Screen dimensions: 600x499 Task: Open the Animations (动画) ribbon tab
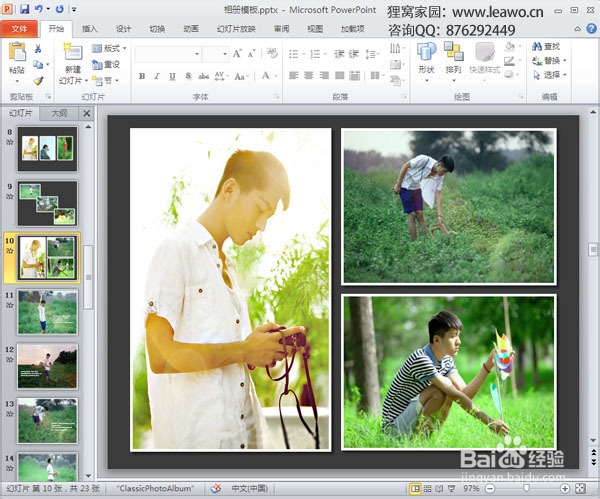191,29
